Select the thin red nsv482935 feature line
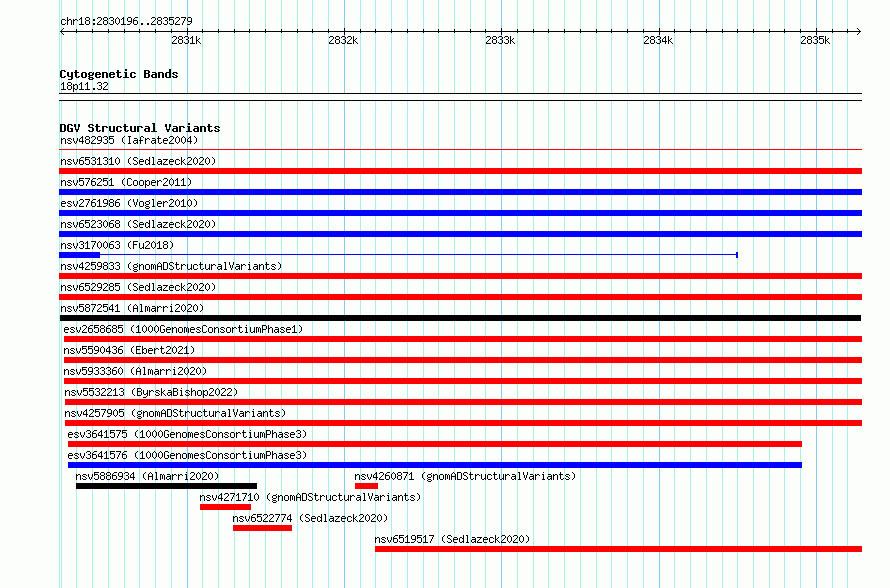The image size is (890, 588). [x=460, y=150]
